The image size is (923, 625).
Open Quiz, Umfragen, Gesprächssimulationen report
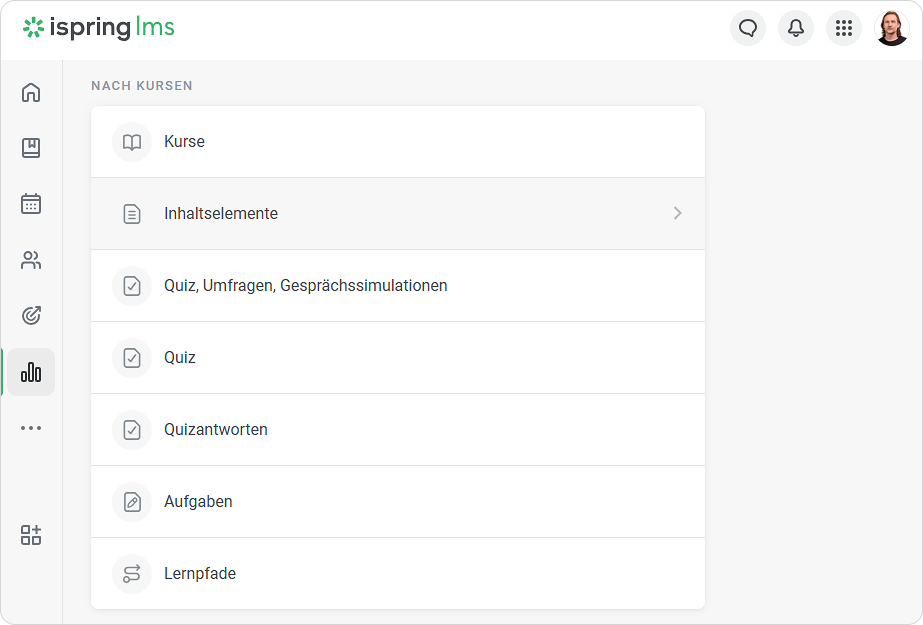point(398,285)
